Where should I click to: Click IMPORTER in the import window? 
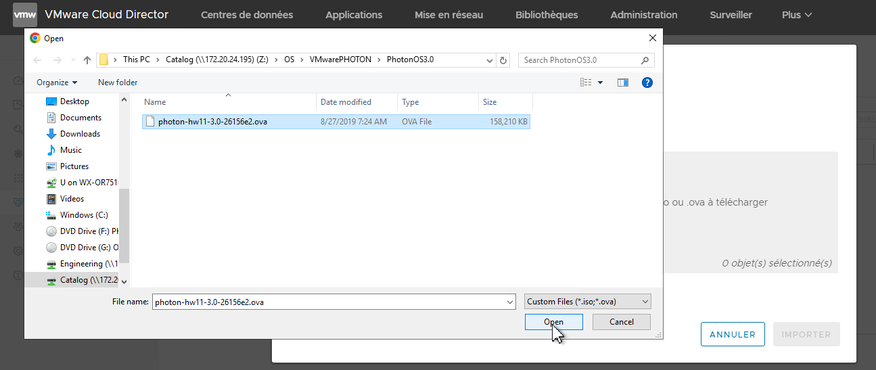pyautogui.click(x=806, y=335)
